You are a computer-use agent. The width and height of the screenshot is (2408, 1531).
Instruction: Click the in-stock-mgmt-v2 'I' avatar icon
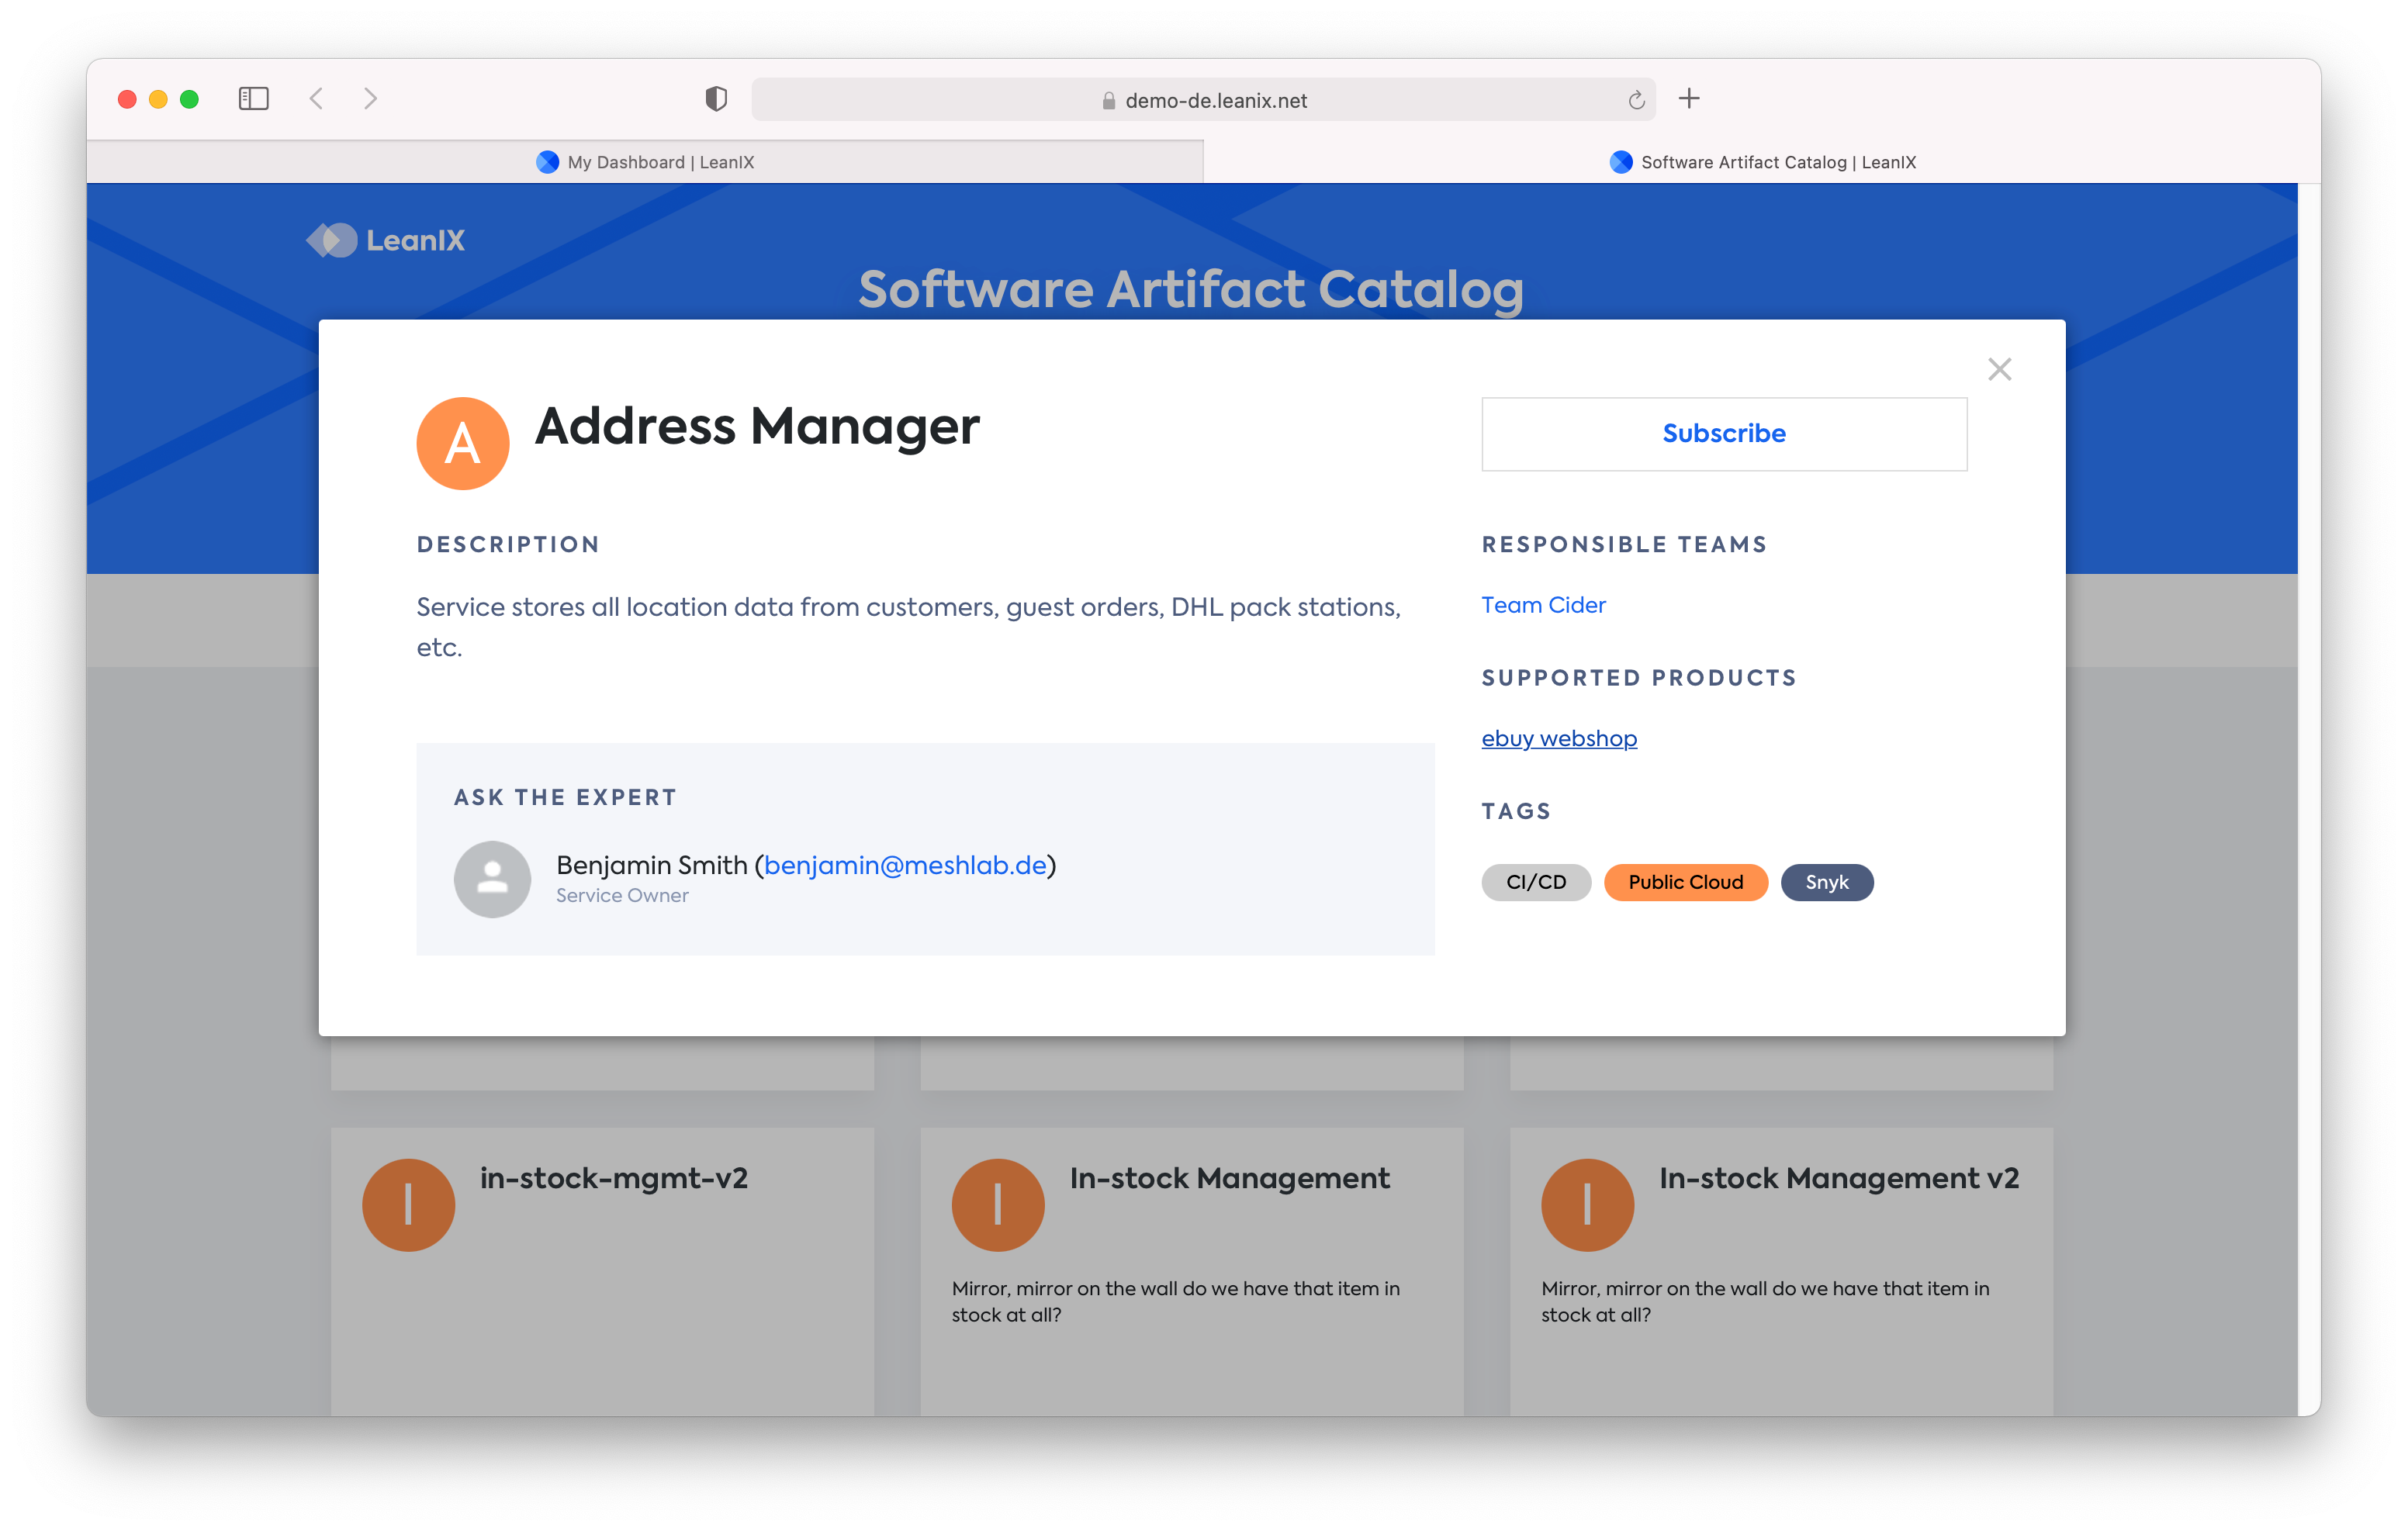(x=408, y=1205)
